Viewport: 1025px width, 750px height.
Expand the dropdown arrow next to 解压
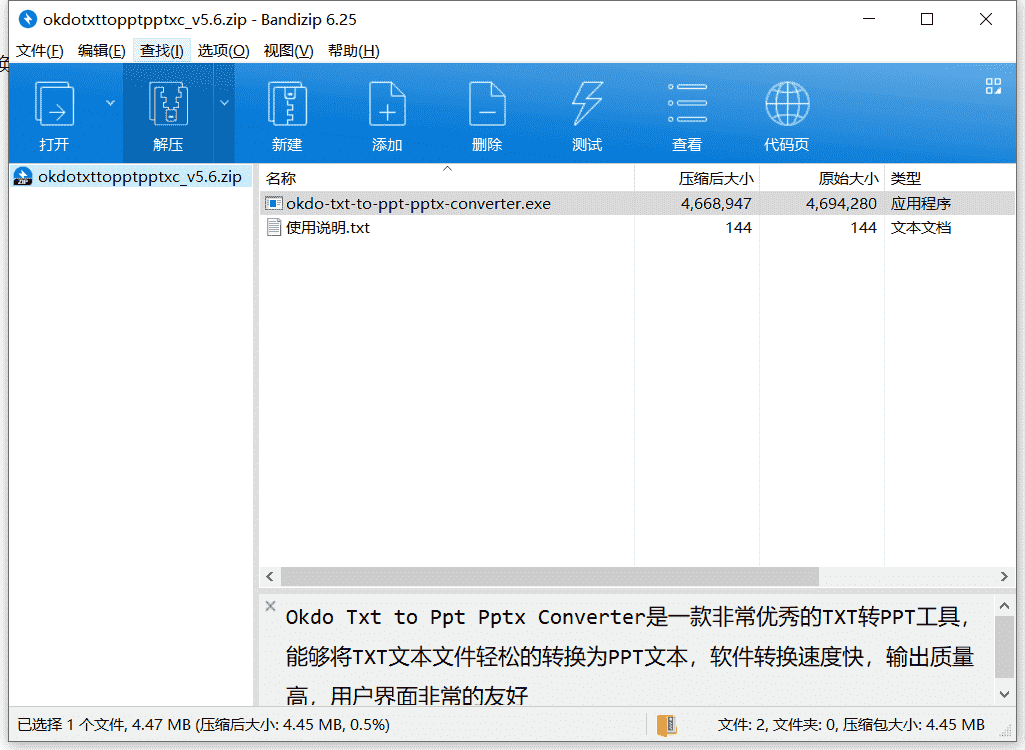click(x=224, y=103)
